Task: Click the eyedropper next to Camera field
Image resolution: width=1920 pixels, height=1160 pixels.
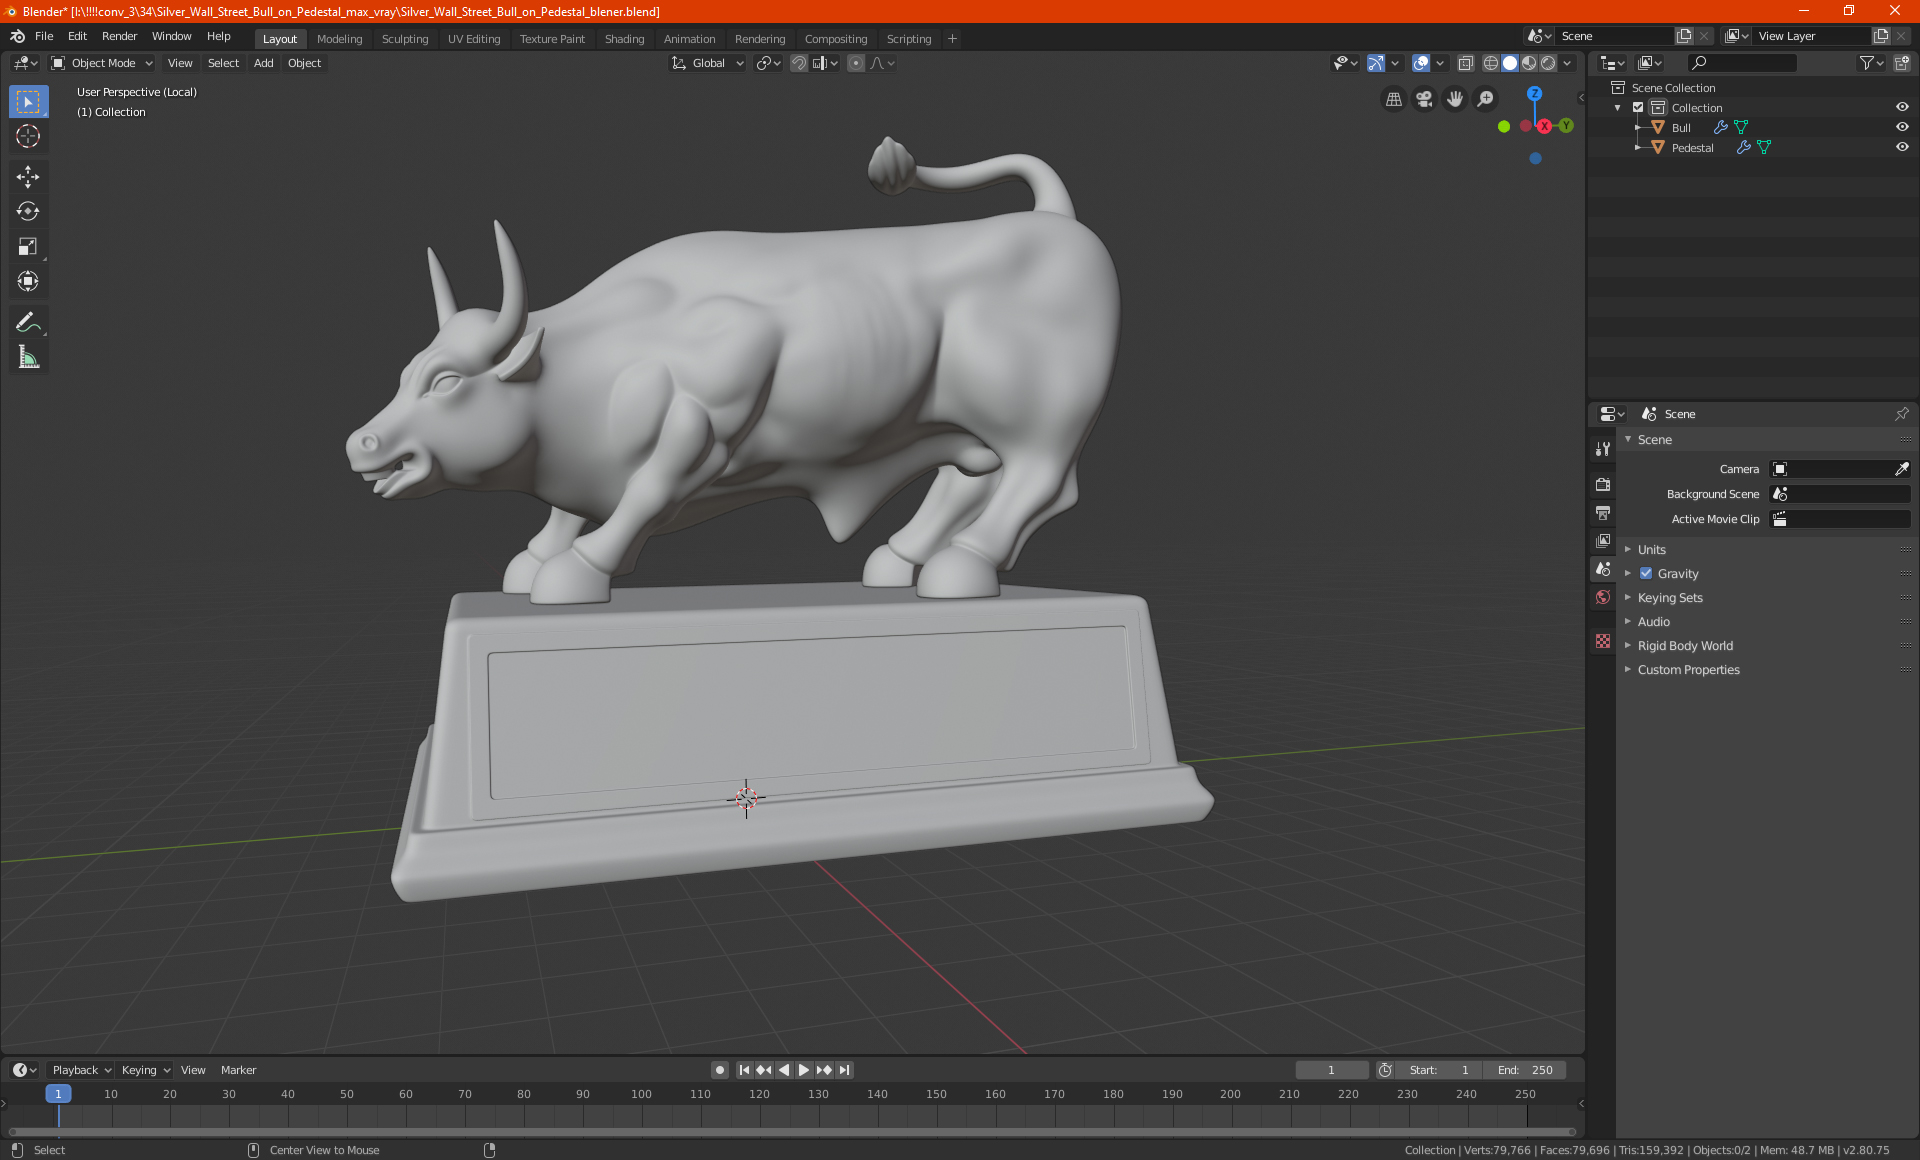Action: (x=1901, y=469)
